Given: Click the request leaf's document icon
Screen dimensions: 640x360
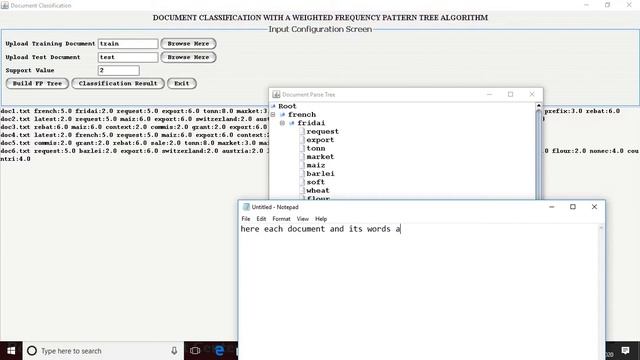Looking at the screenshot, I should coord(302,131).
